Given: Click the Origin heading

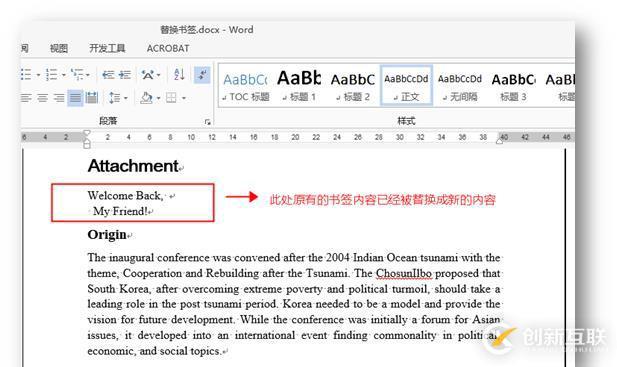Looking at the screenshot, I should [107, 235].
